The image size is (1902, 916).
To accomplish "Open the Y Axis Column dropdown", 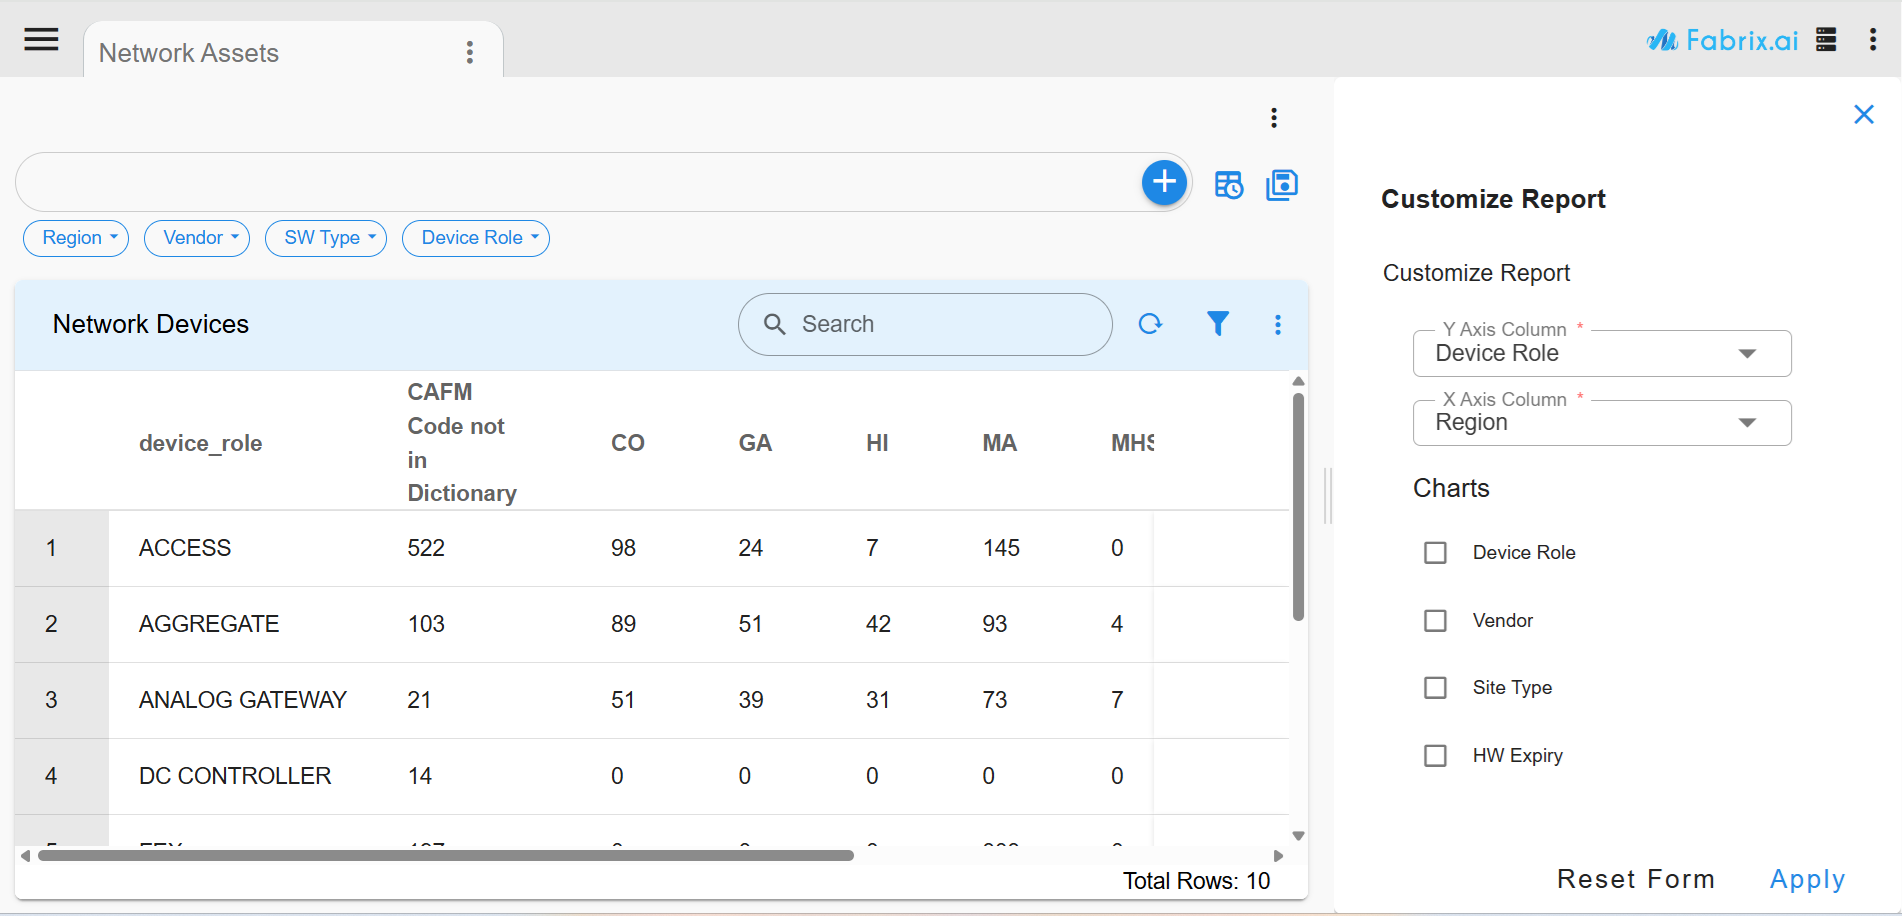I will click(x=1747, y=353).
